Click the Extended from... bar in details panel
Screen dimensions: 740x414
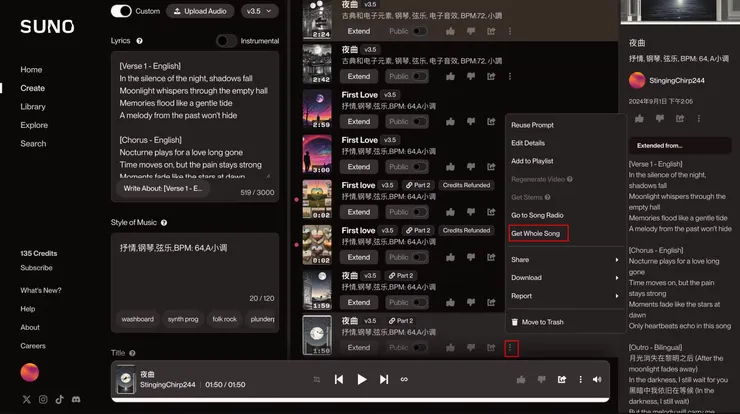[x=680, y=145]
